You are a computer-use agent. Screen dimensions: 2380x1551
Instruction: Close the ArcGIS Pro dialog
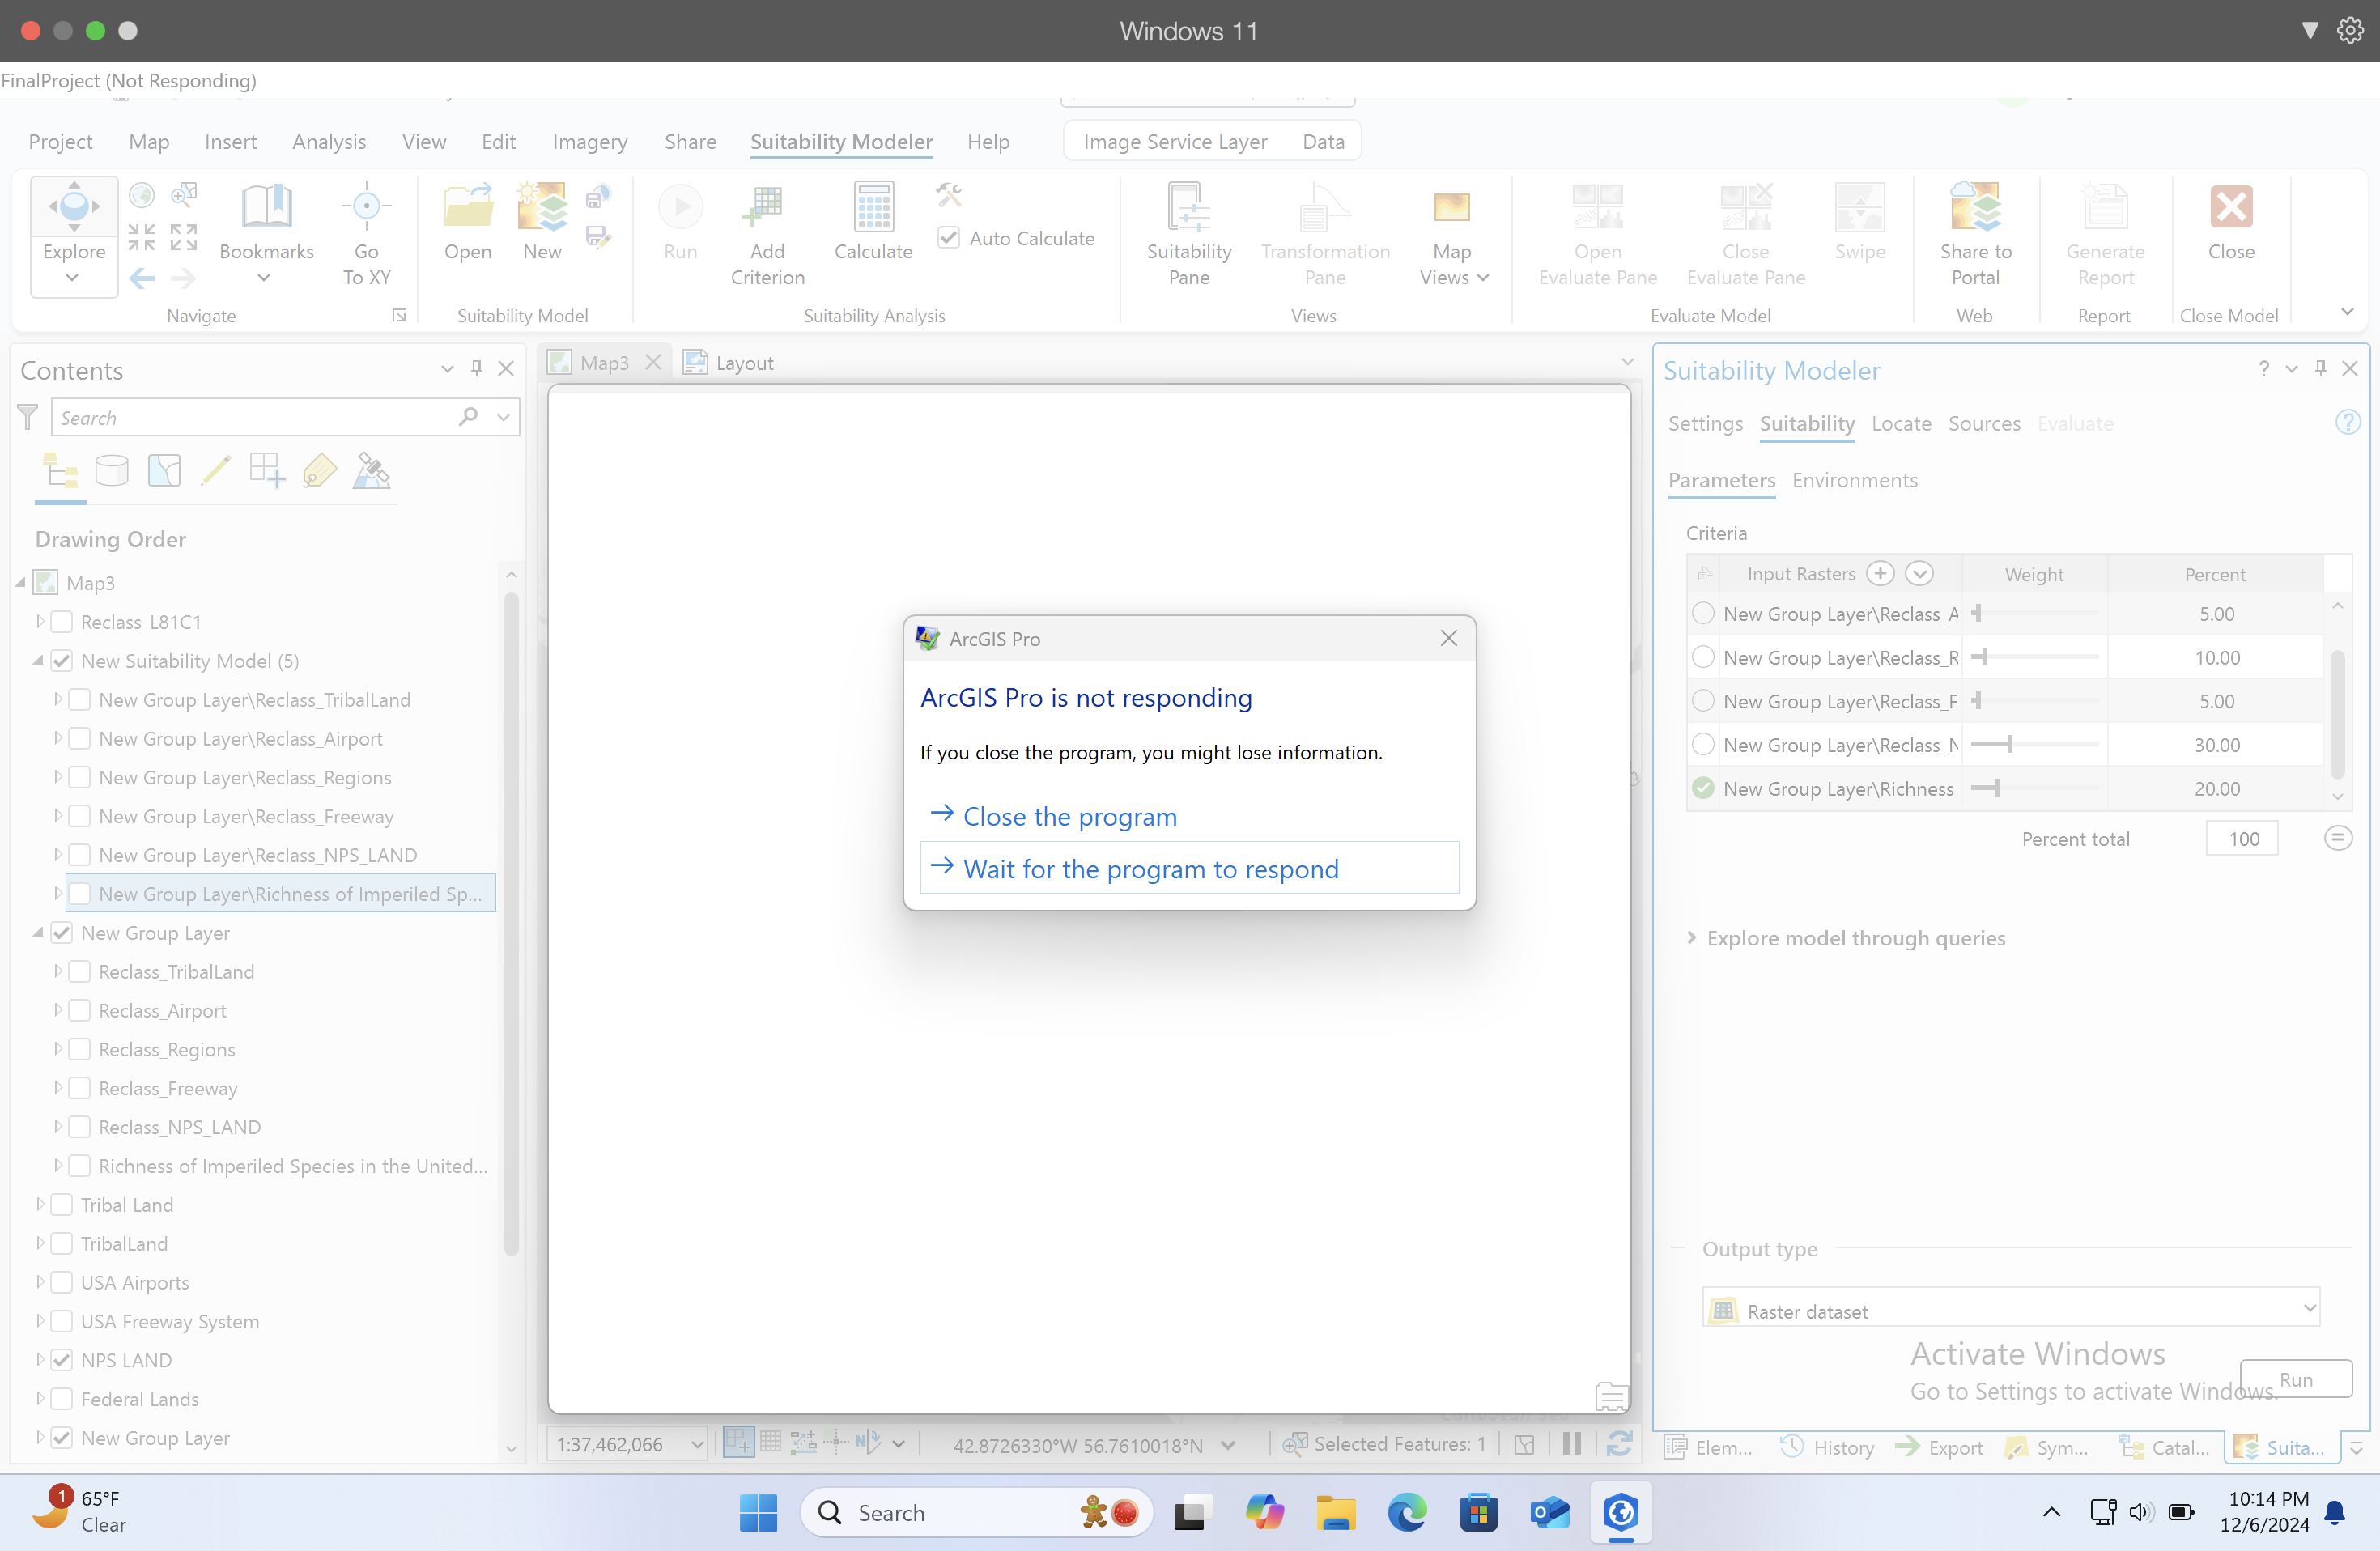1448,638
